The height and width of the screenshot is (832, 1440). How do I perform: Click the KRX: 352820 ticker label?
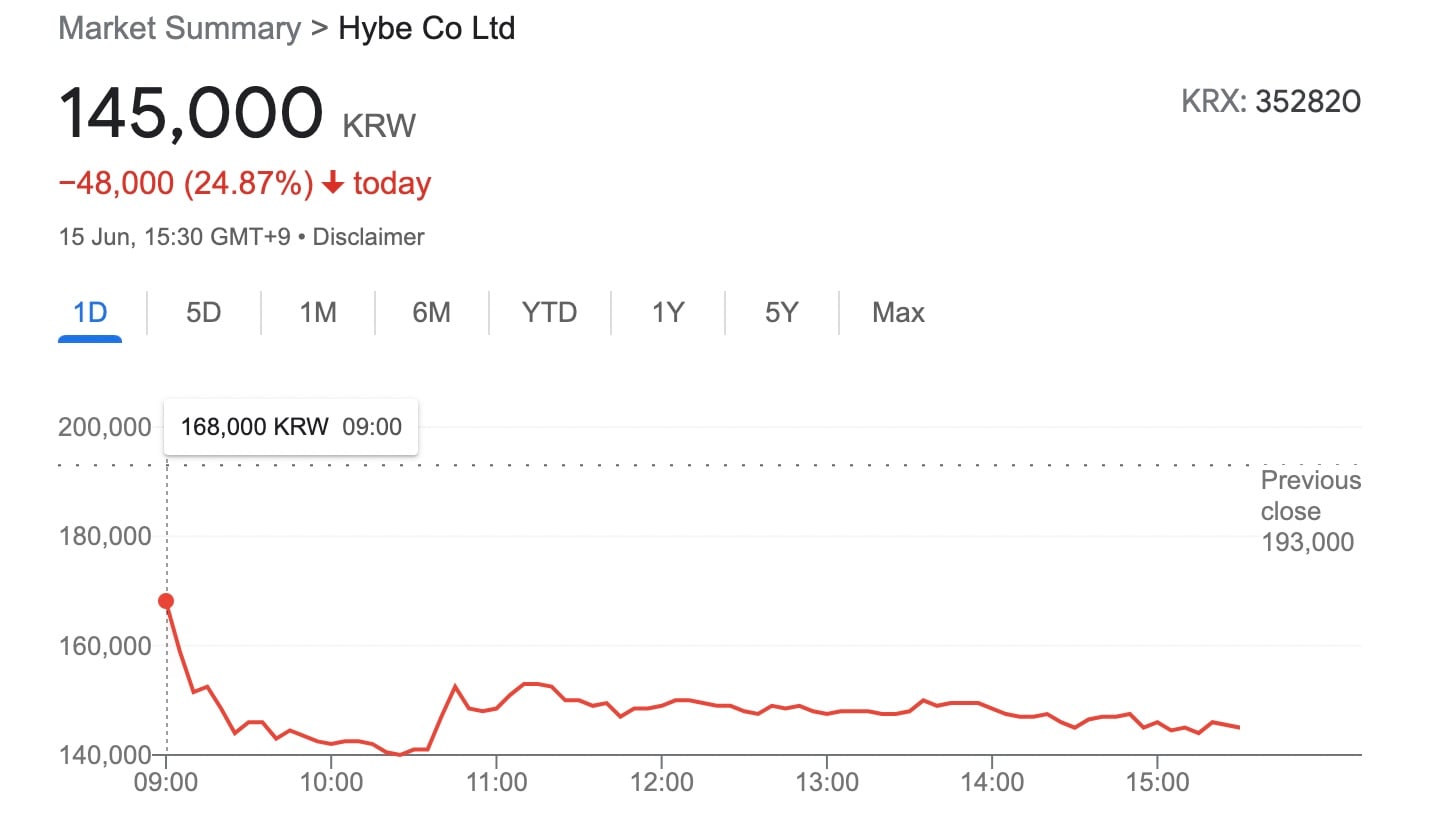click(1270, 102)
